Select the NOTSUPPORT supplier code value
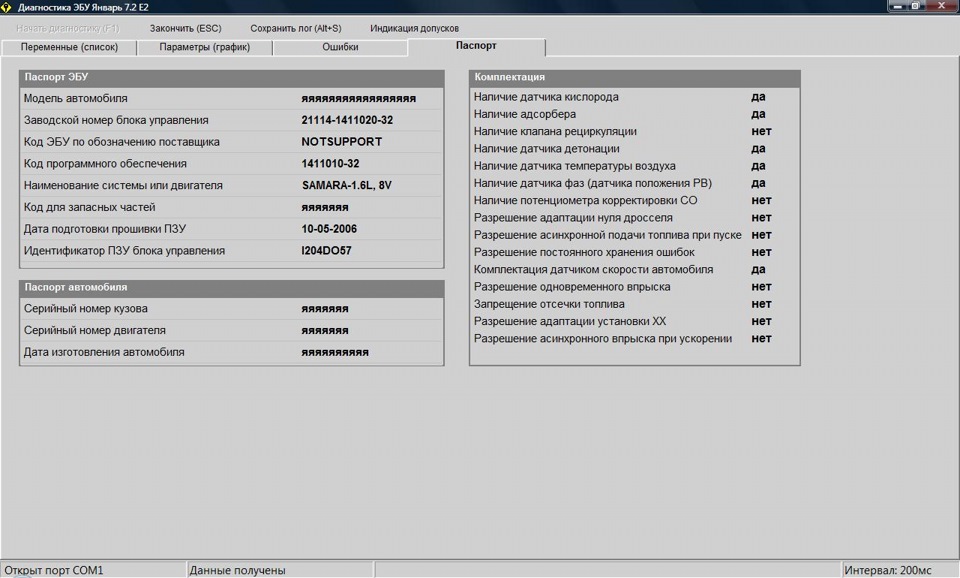 pos(342,142)
